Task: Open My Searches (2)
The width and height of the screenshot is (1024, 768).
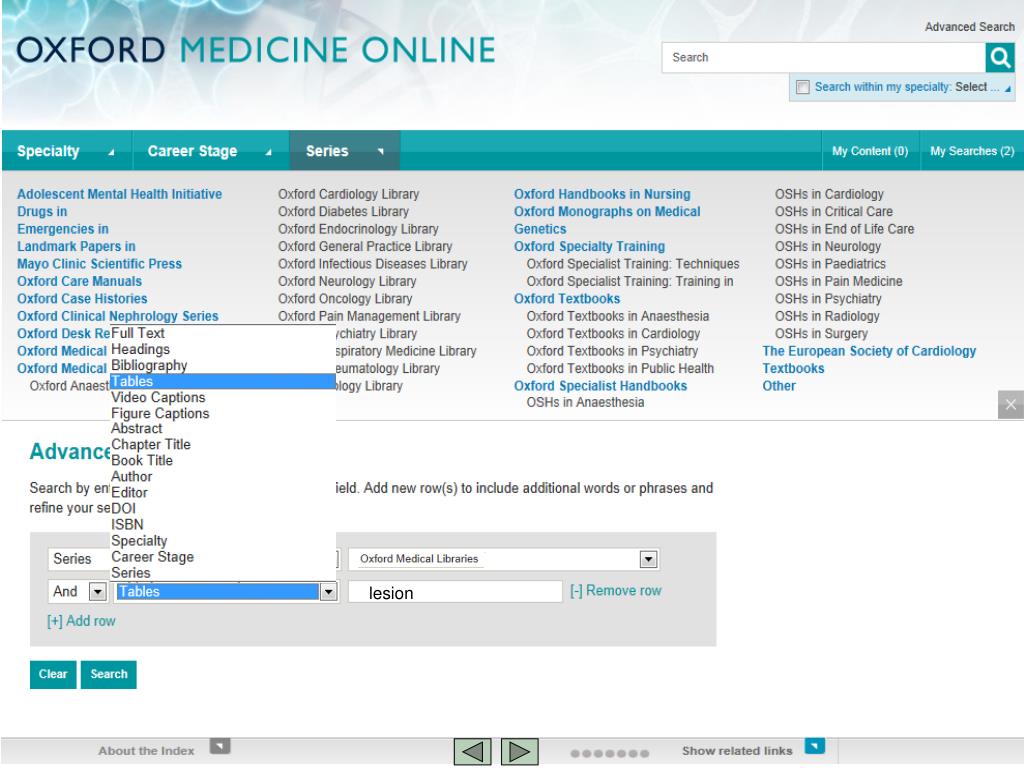Action: point(972,151)
